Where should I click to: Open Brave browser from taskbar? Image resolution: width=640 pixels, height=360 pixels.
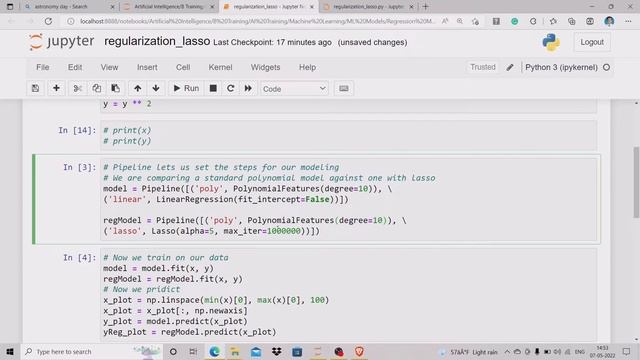359,351
